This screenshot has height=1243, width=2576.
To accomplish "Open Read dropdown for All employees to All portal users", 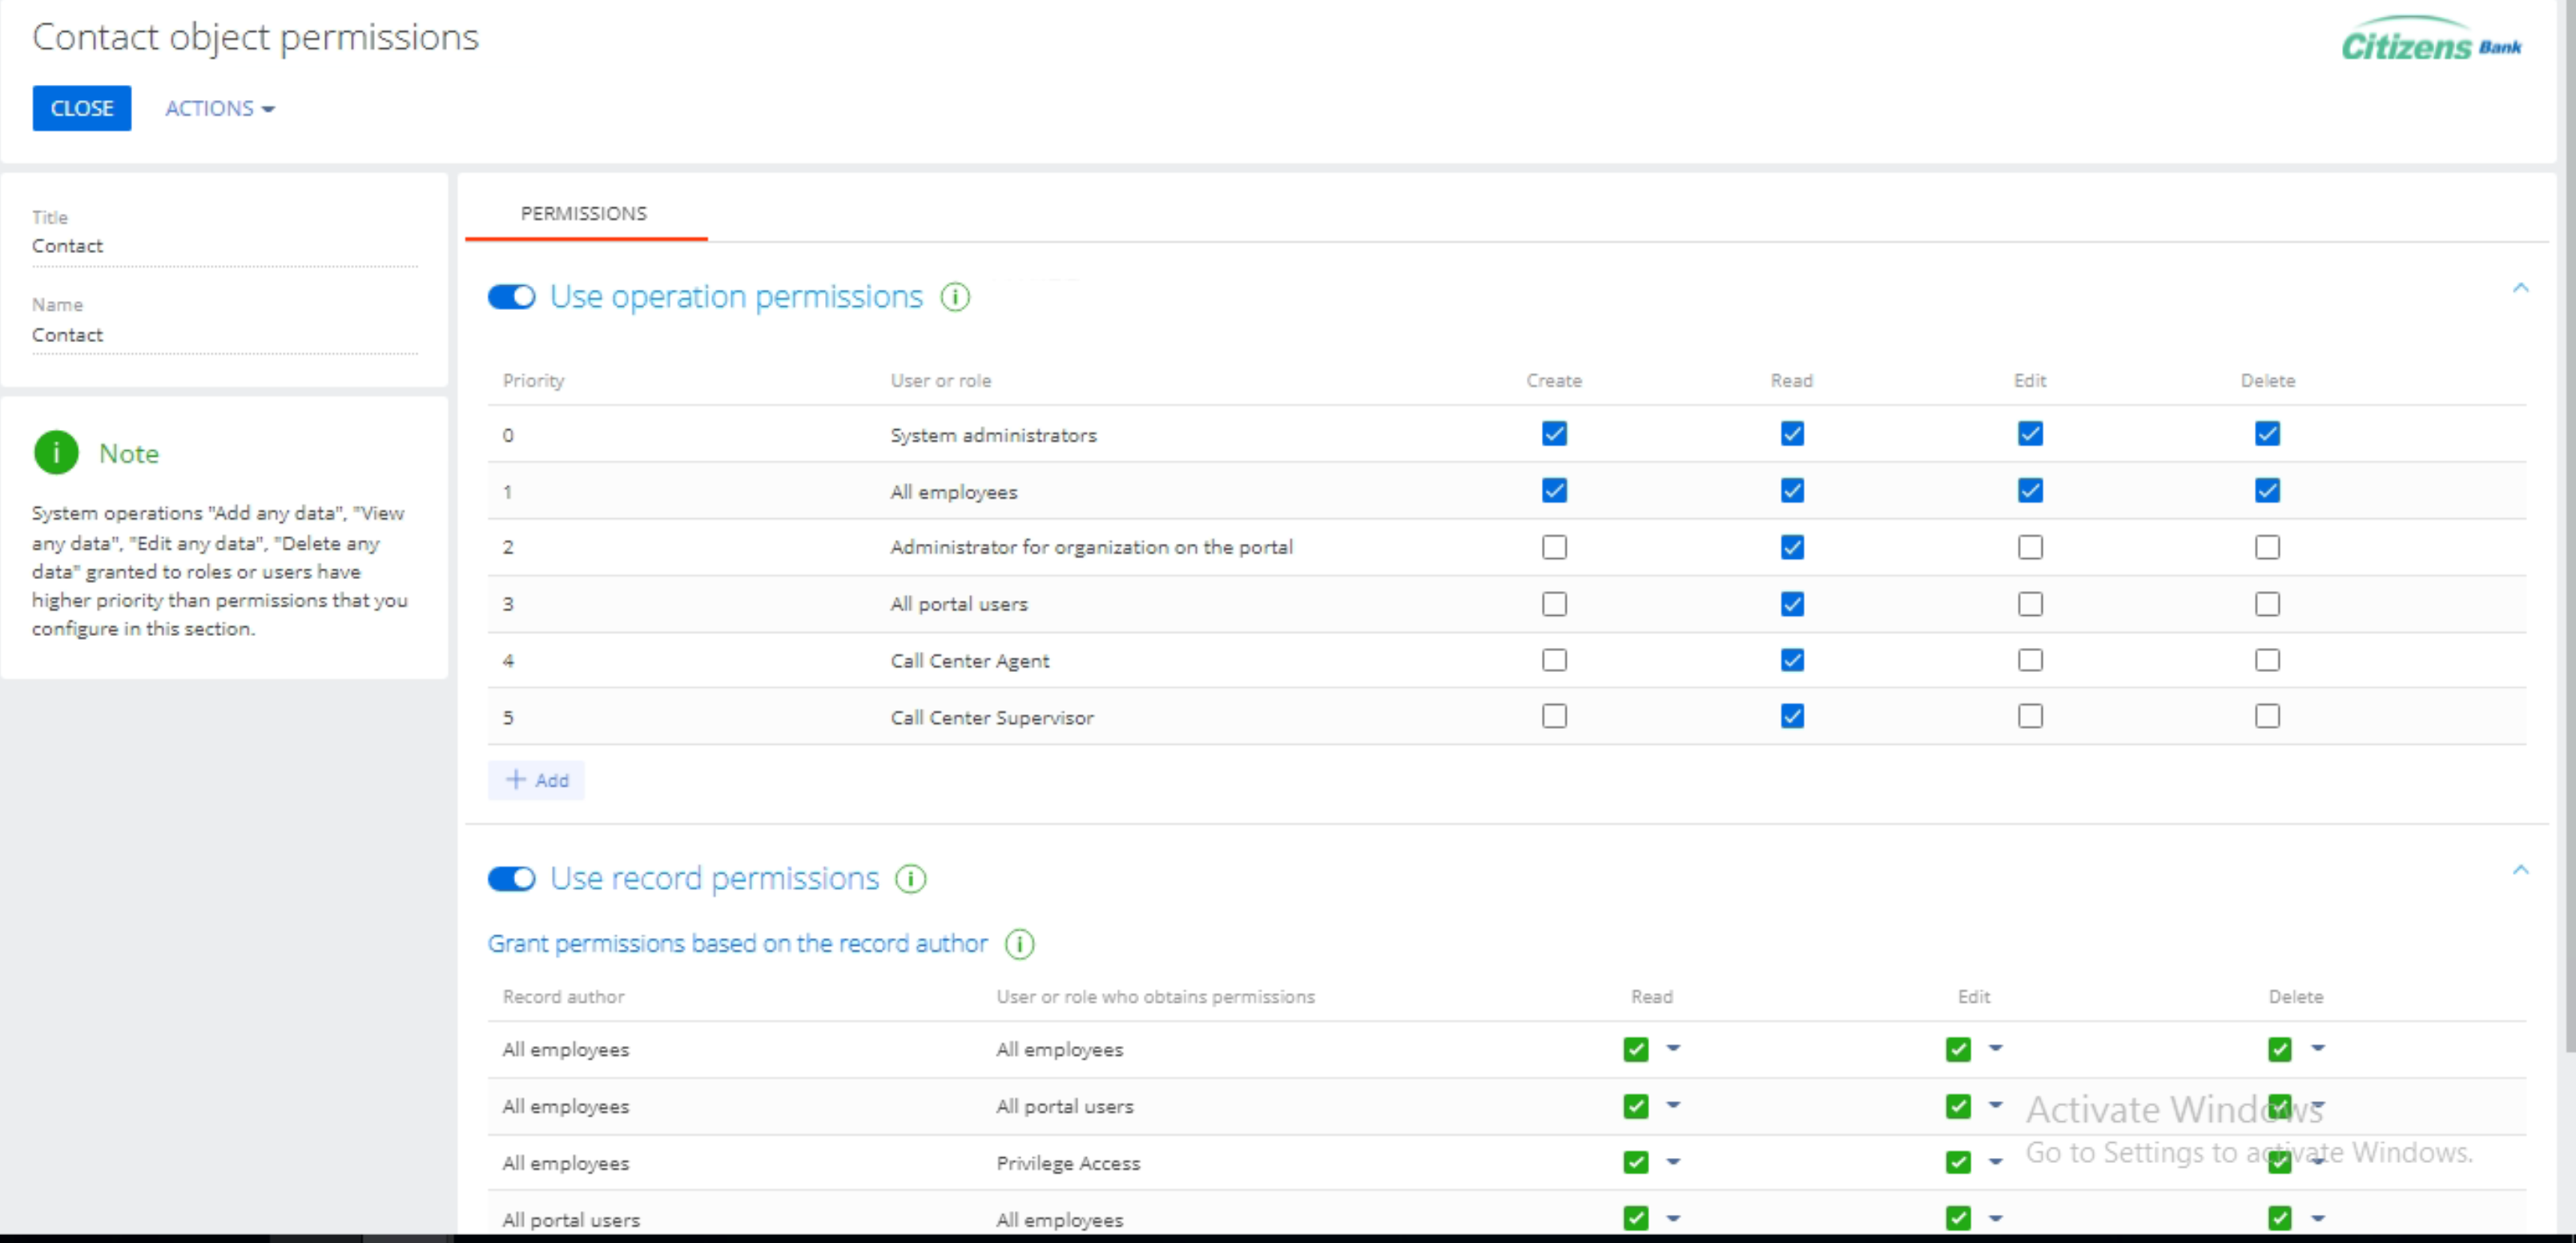I will (x=1673, y=1105).
